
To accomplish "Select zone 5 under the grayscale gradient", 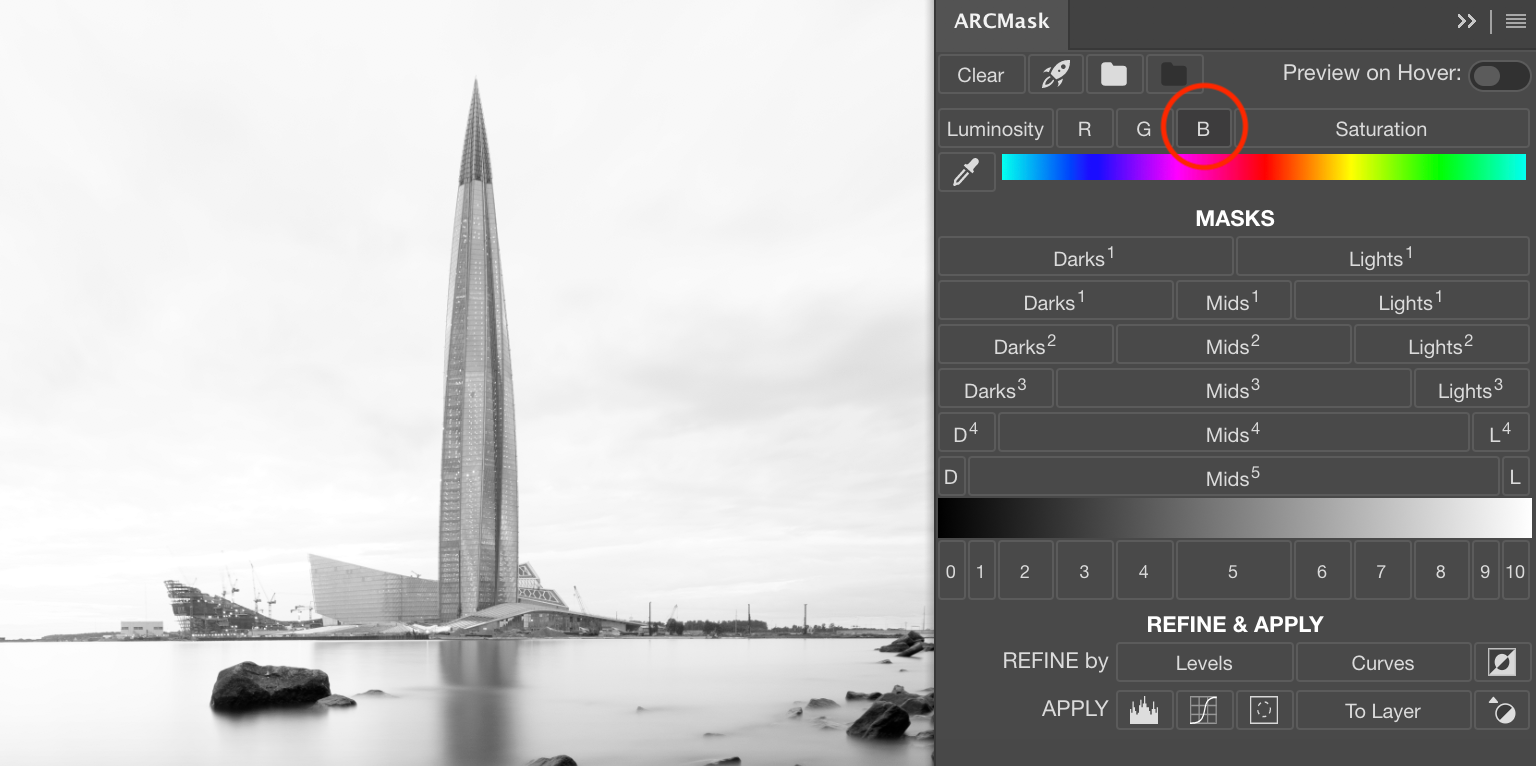I will [1232, 571].
